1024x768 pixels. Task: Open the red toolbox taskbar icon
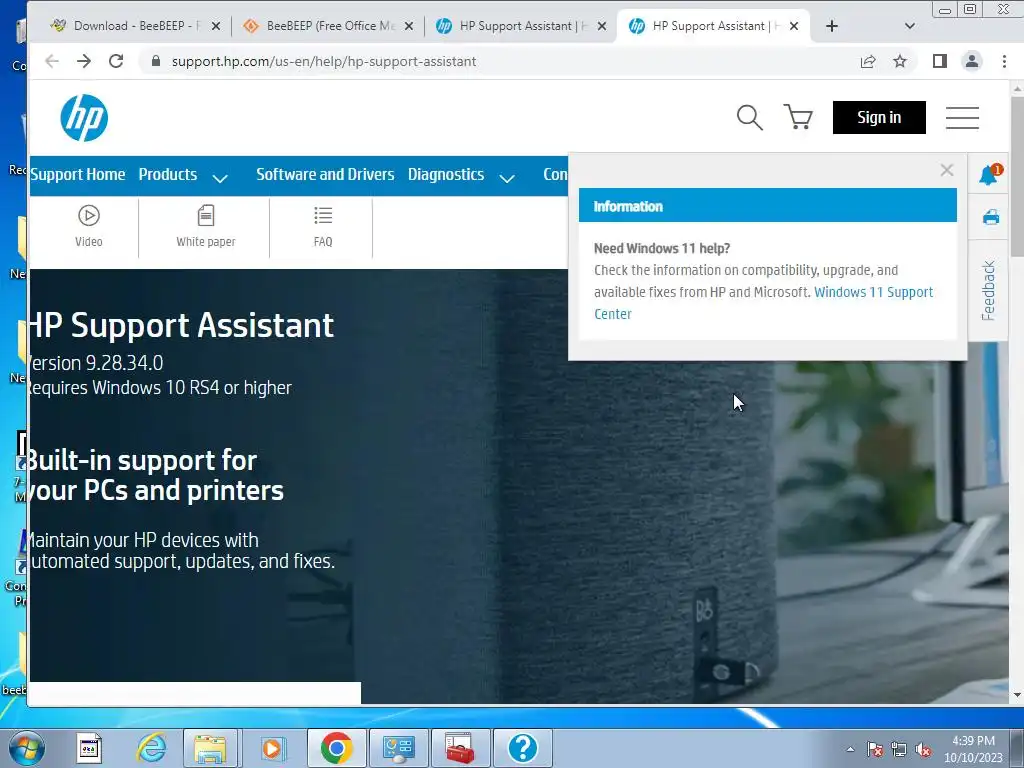click(460, 748)
